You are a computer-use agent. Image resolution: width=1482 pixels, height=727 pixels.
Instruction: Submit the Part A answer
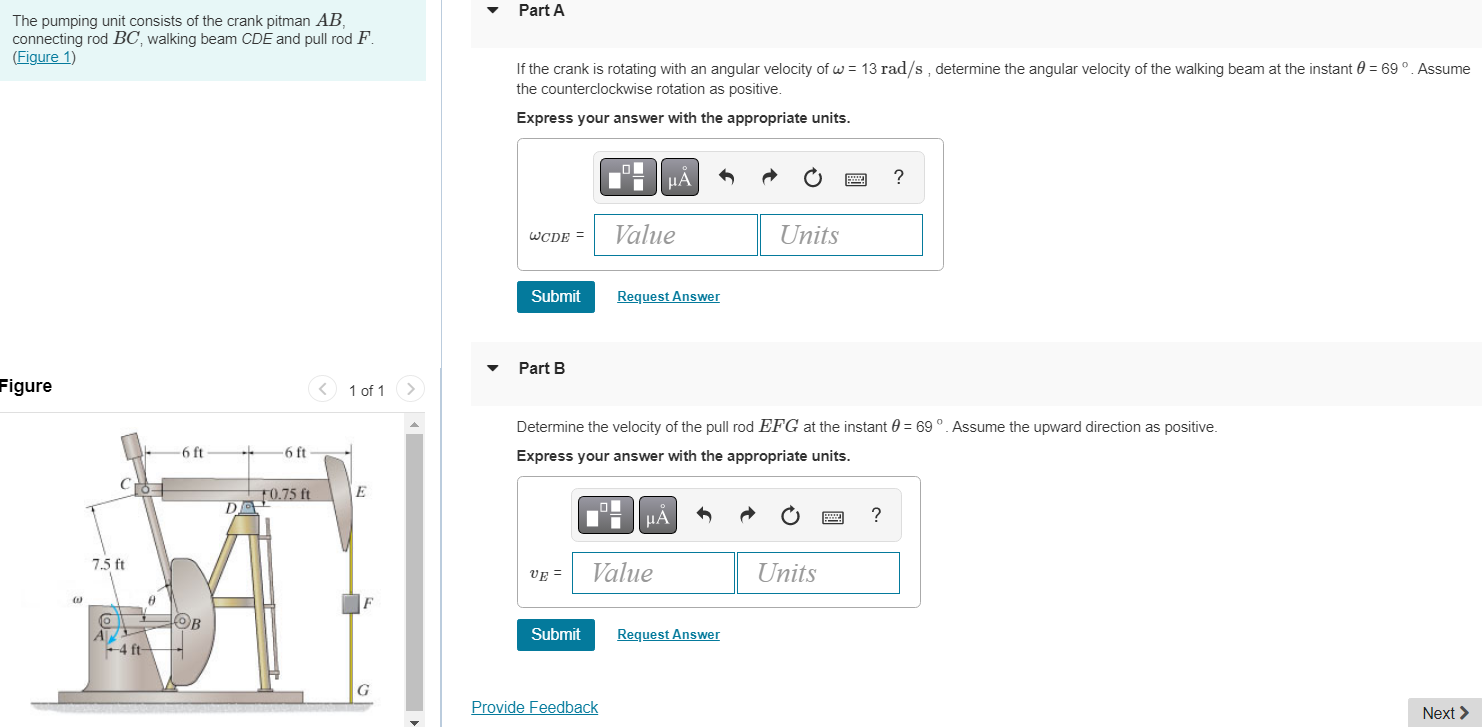click(x=556, y=297)
